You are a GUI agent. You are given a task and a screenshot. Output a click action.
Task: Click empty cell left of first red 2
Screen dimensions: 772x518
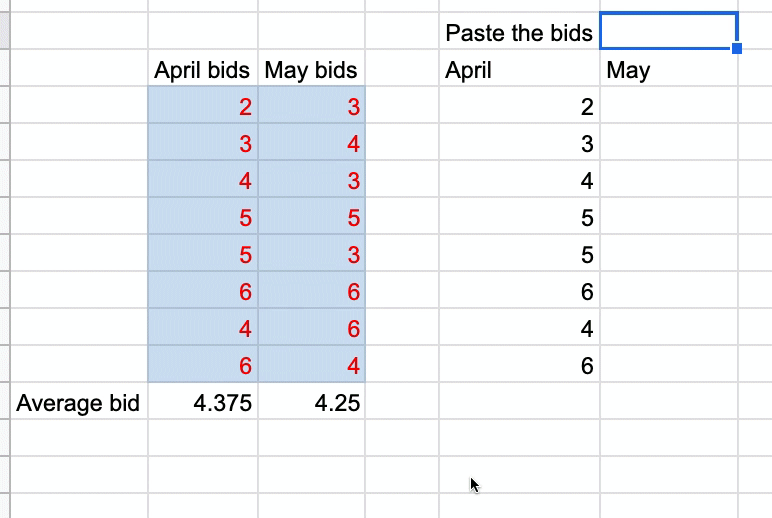[78, 107]
